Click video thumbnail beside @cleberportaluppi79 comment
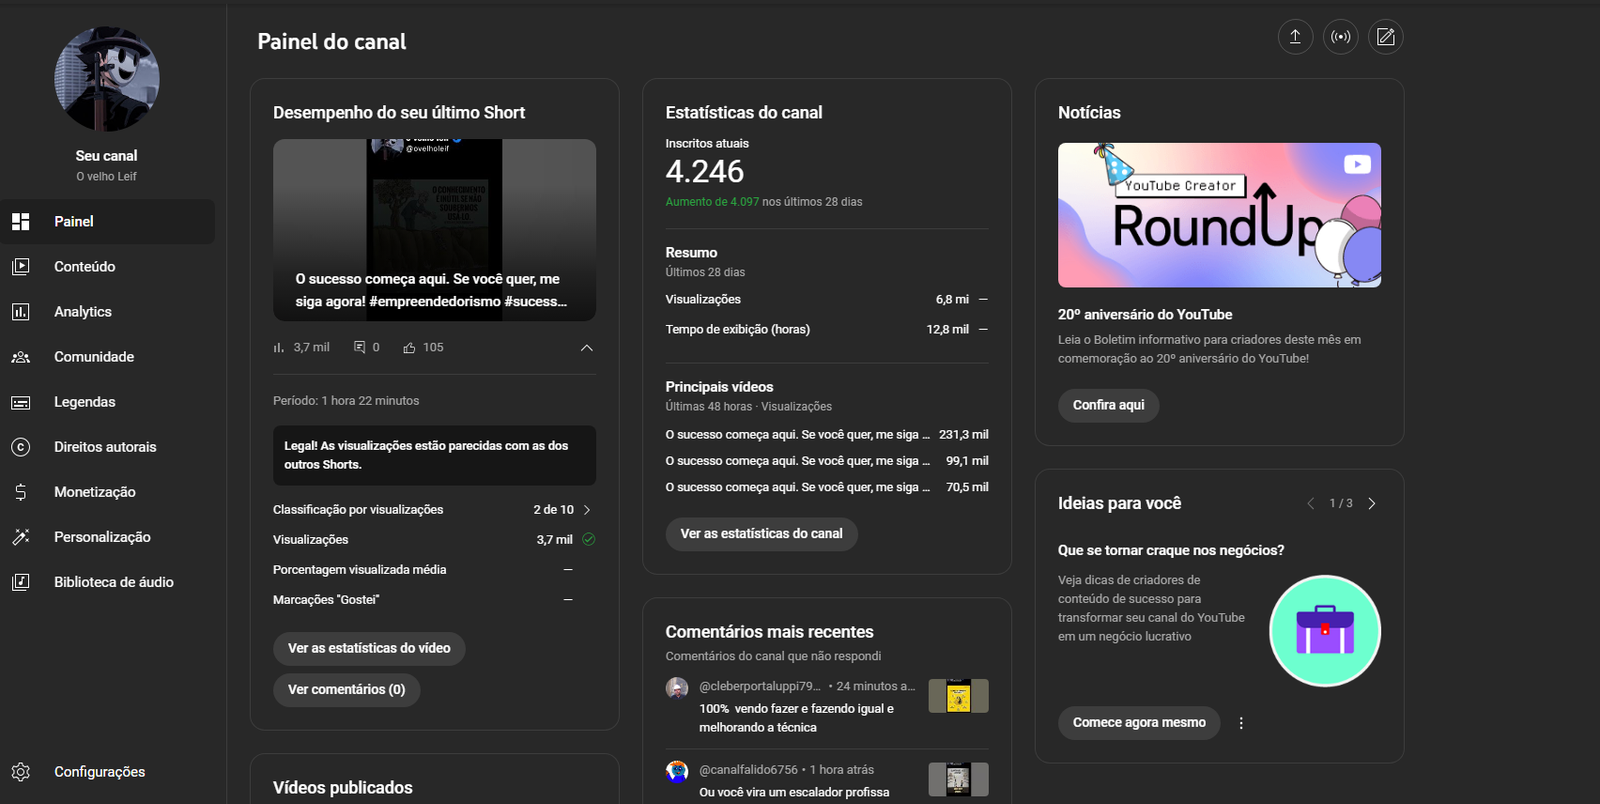 click(x=959, y=696)
